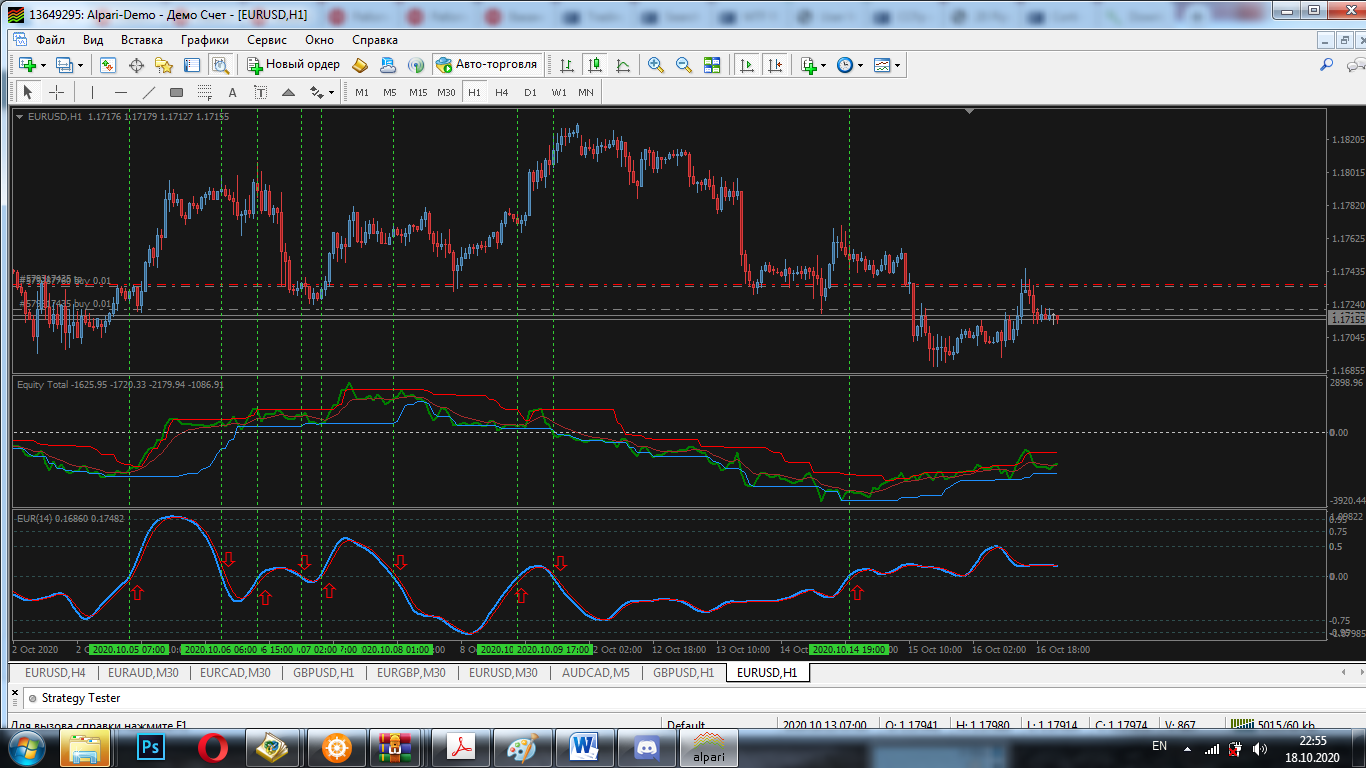The height and width of the screenshot is (768, 1366).
Task: Expand the indicators list dropdown arrow
Action: click(x=823, y=65)
